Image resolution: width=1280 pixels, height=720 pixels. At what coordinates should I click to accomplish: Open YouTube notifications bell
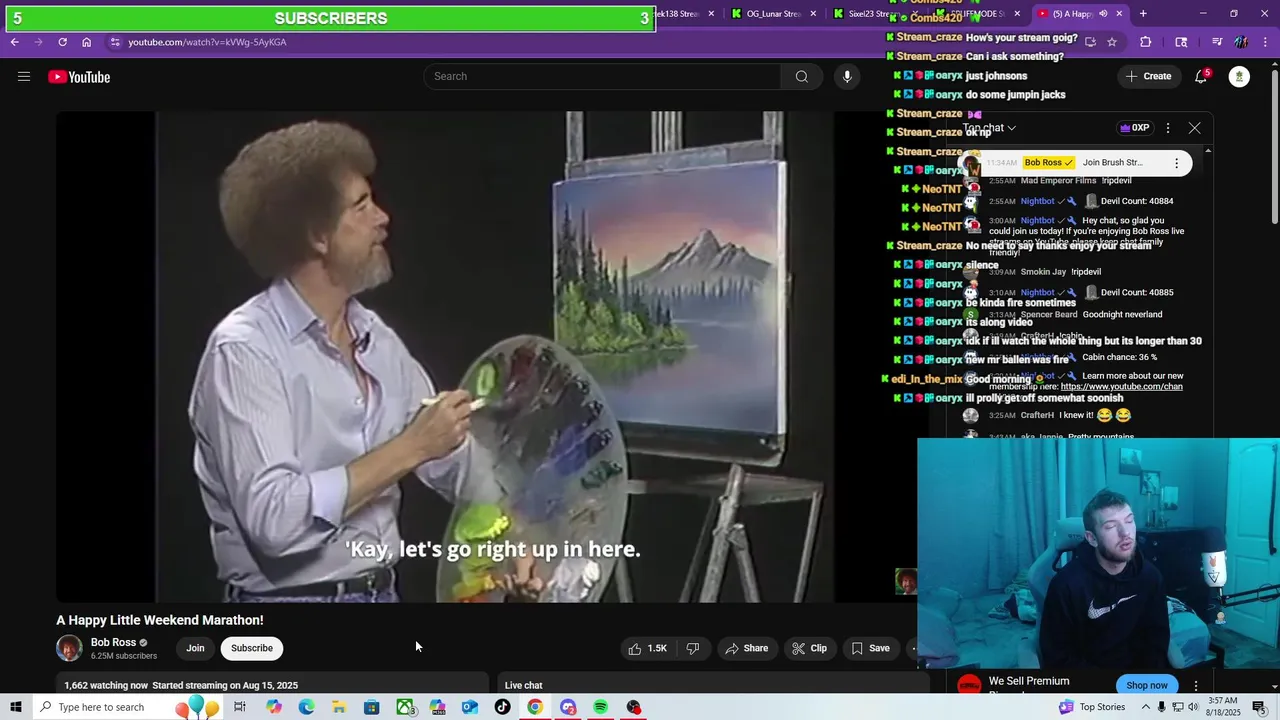(1202, 77)
